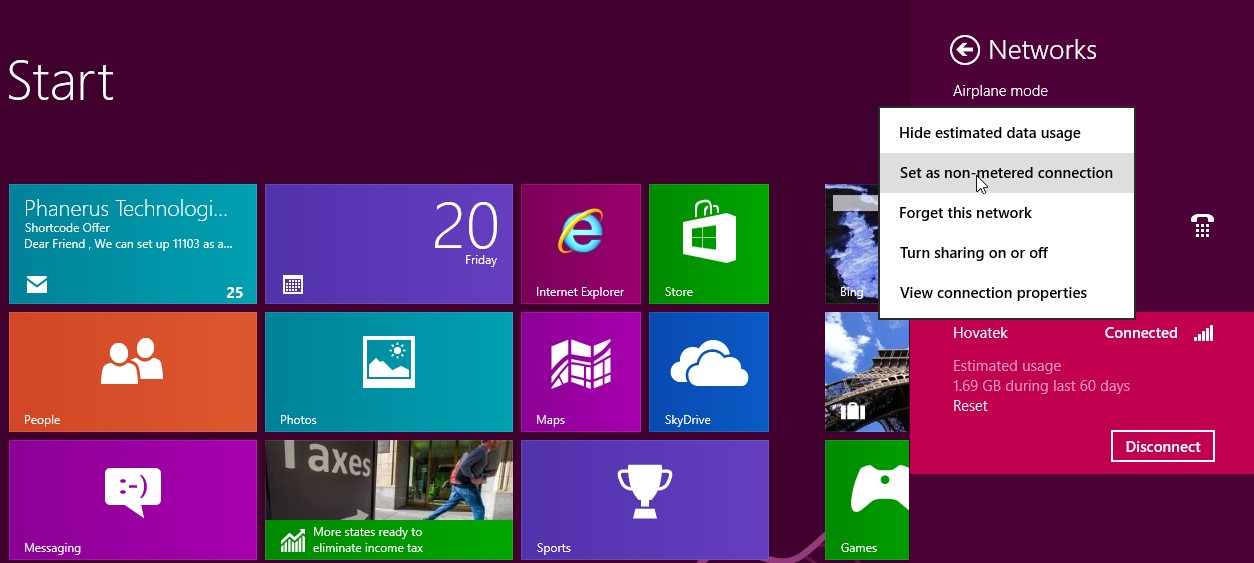Click the mail unread count 25

tap(235, 293)
